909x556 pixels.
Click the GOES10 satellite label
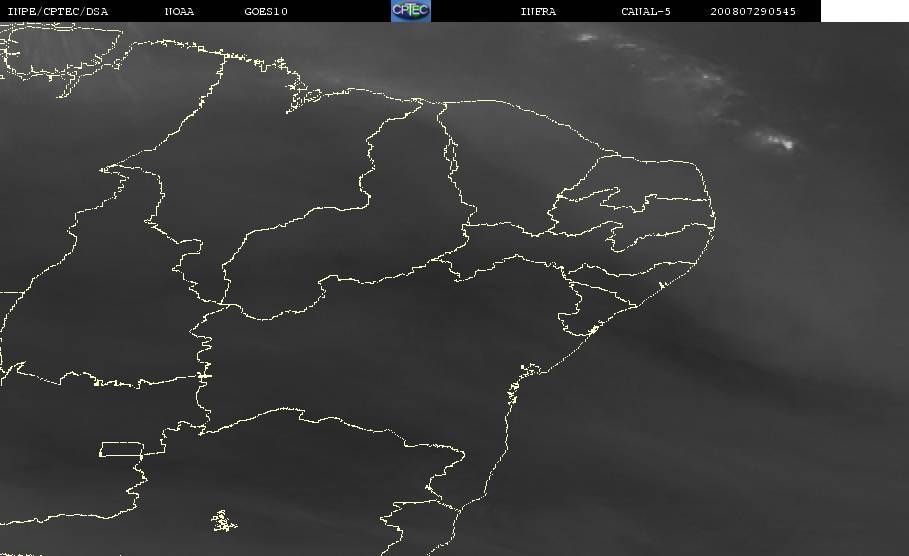266,12
